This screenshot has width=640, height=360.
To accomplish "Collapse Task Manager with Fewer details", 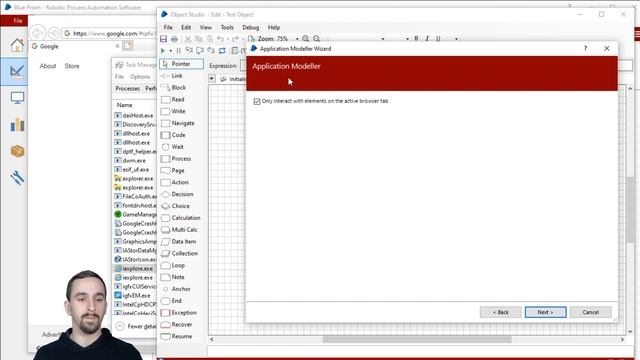I will click(136, 326).
